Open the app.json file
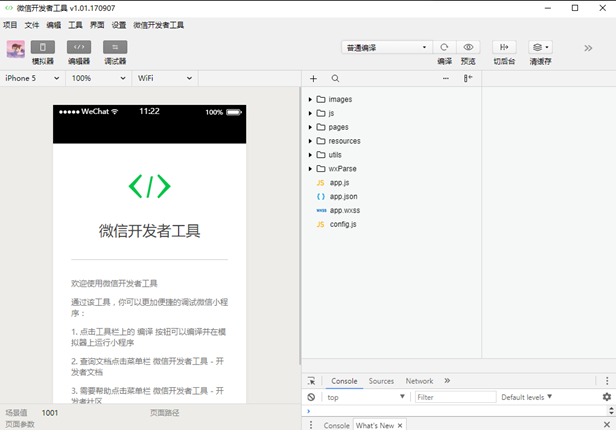 coord(343,196)
